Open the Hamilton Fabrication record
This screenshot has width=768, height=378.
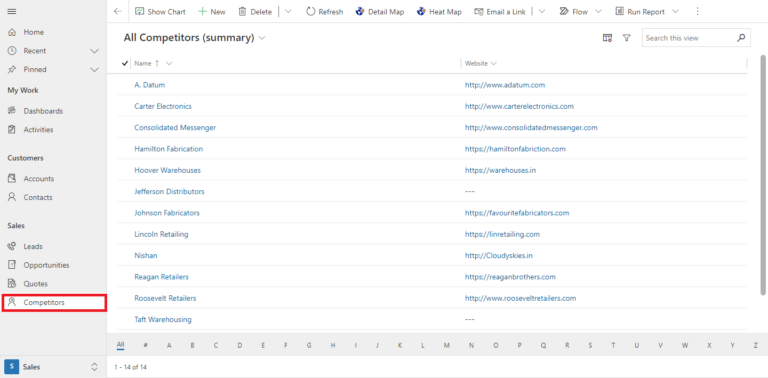click(x=168, y=149)
